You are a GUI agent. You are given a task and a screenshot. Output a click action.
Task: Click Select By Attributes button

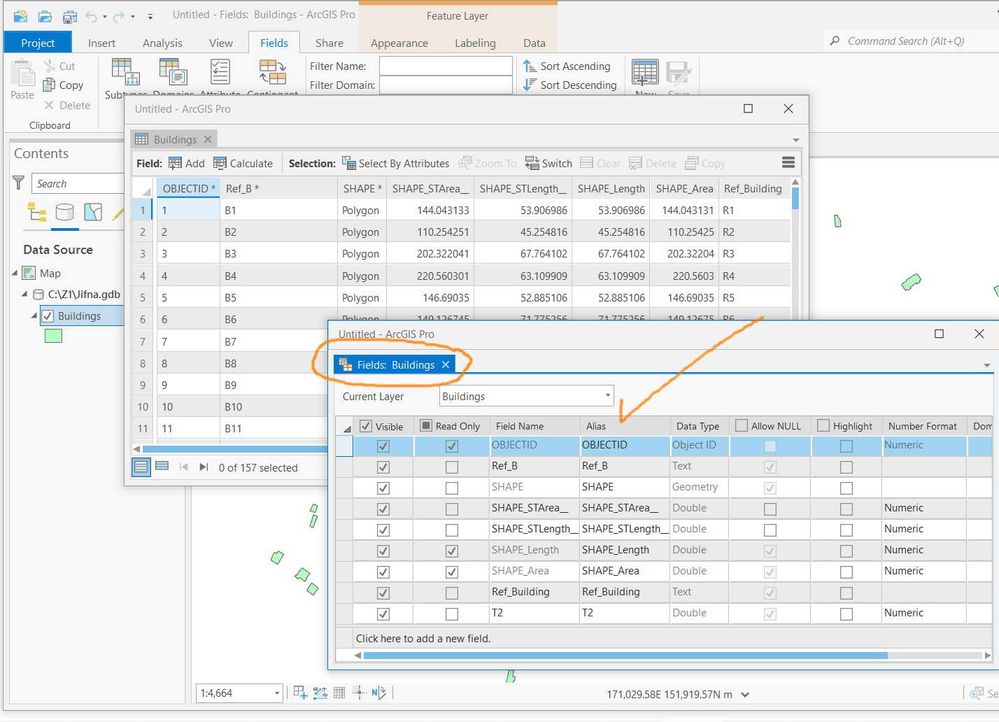pos(396,163)
